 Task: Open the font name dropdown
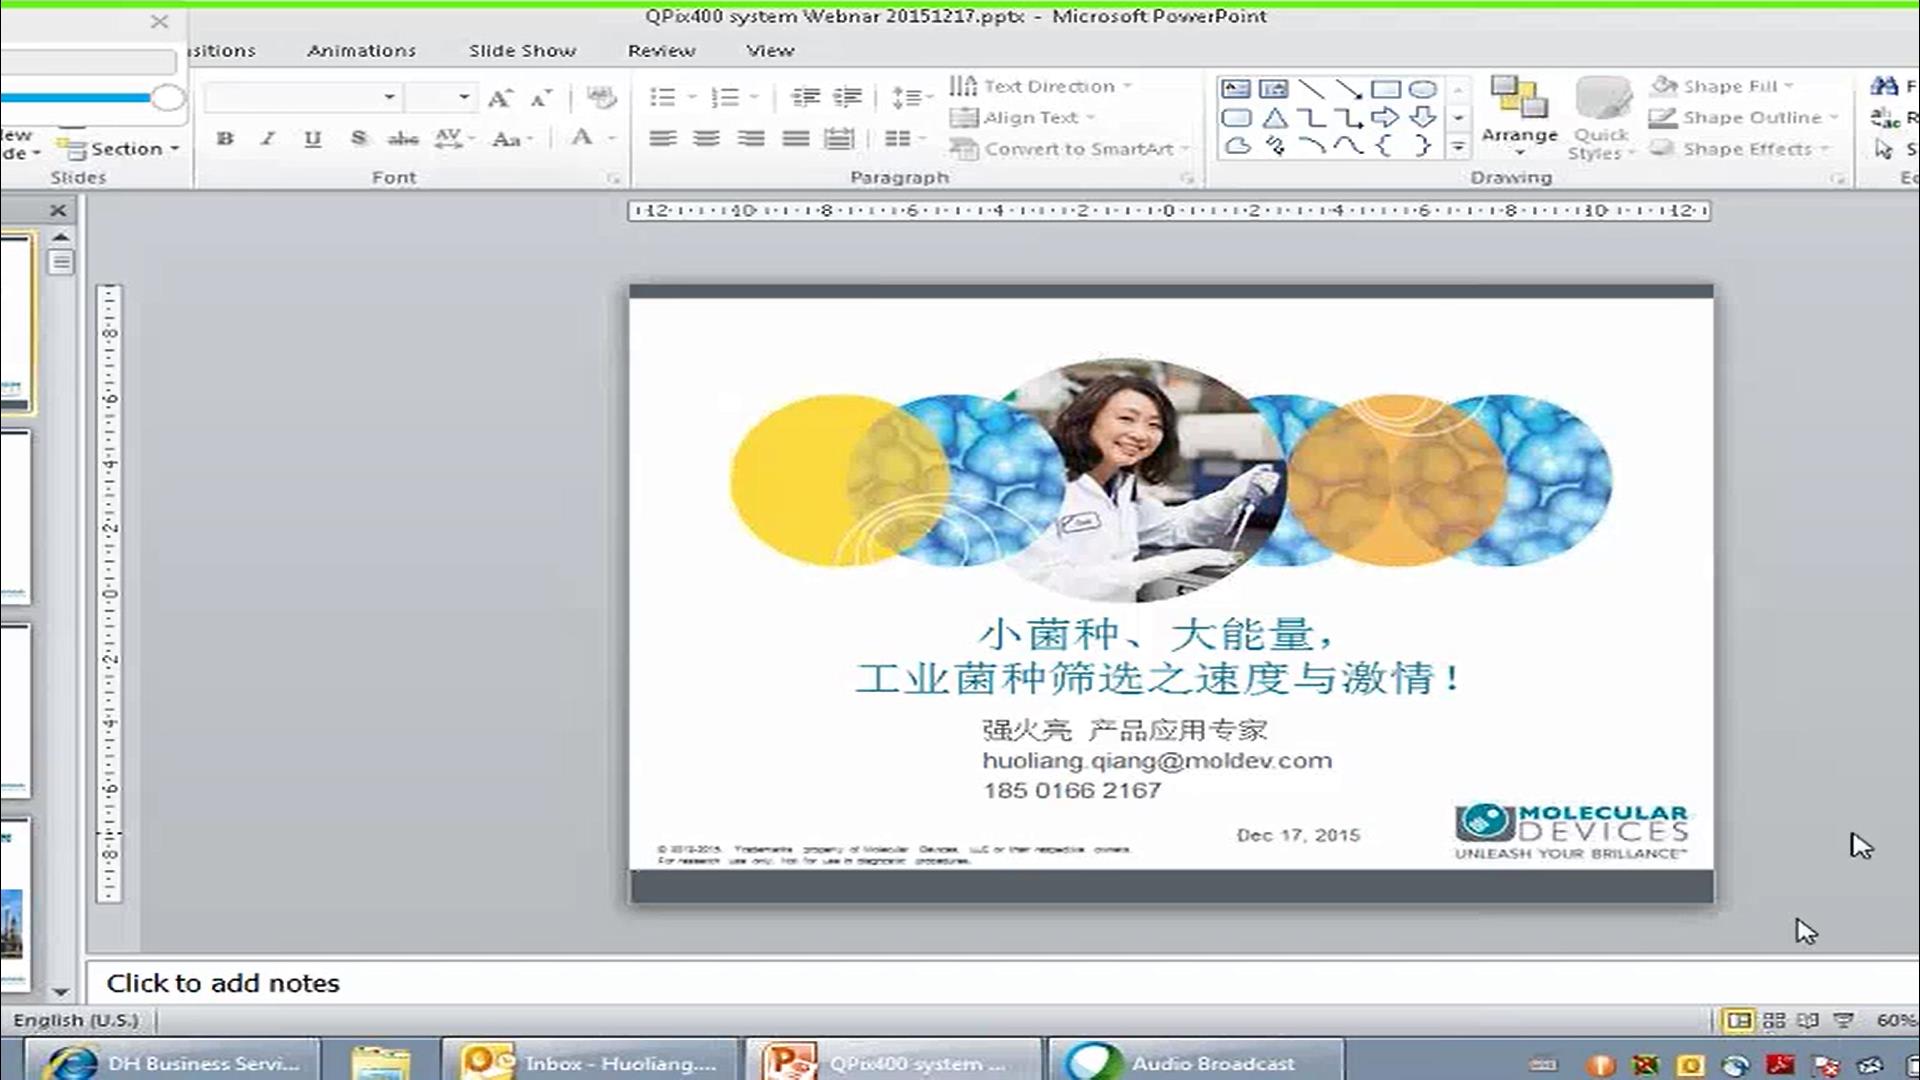(x=389, y=98)
